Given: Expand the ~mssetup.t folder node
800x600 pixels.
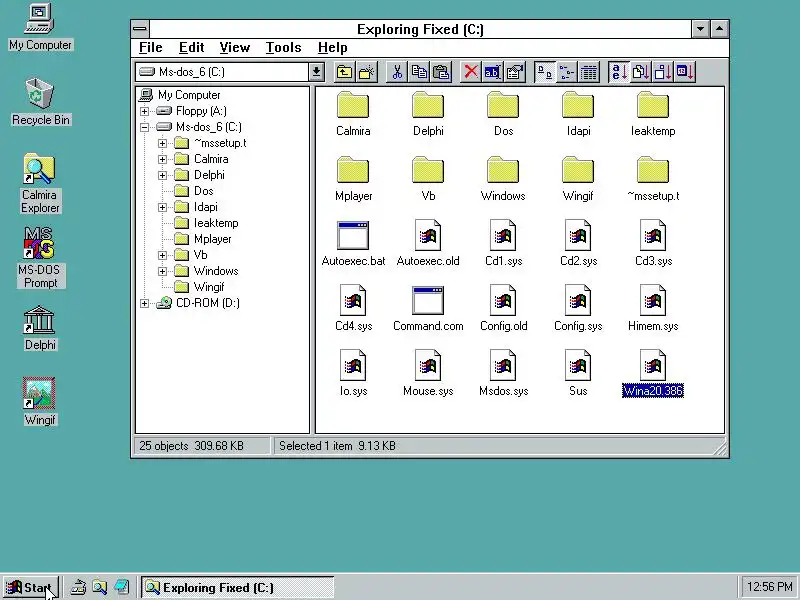Looking at the screenshot, I should click(x=162, y=143).
